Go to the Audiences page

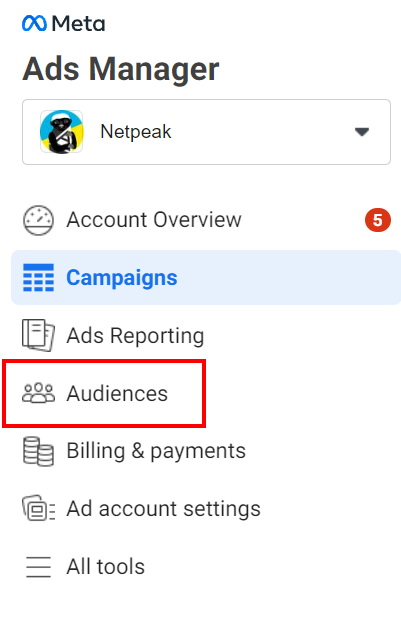pyautogui.click(x=117, y=393)
